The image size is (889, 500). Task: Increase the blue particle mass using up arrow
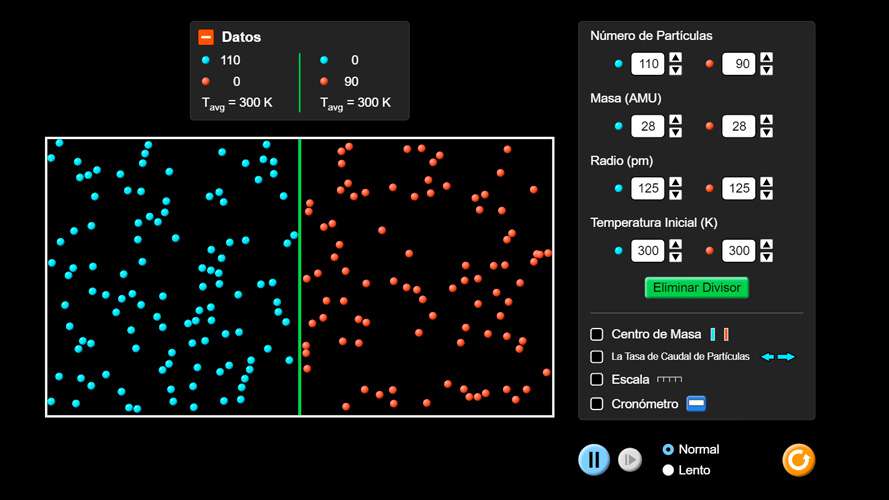675,120
